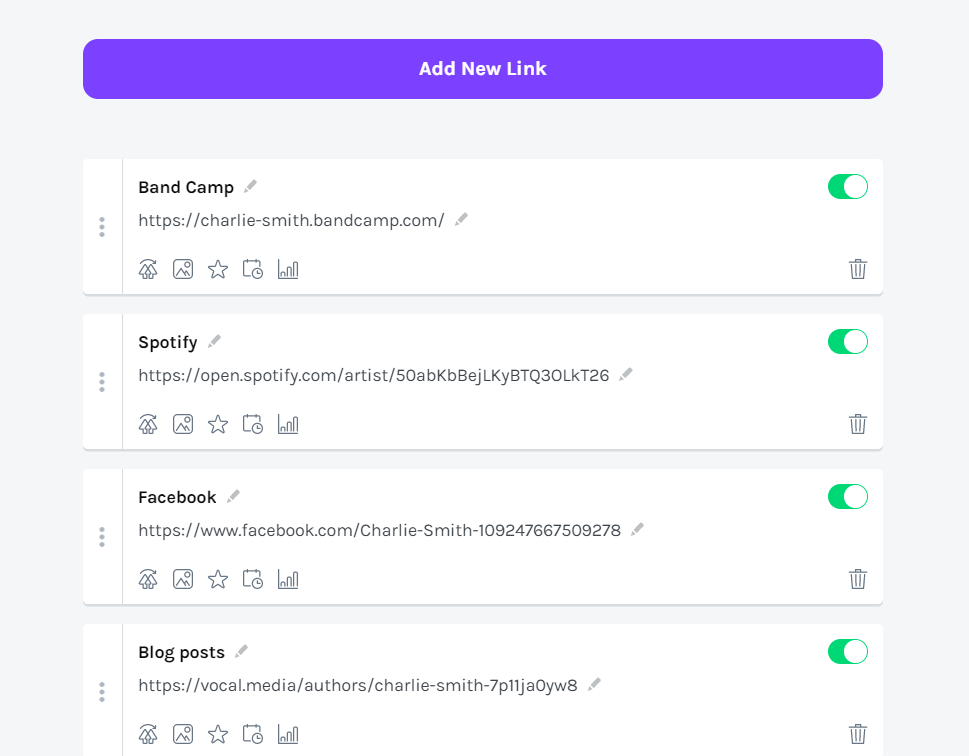Click the Facebook page URL text

pyautogui.click(x=379, y=530)
